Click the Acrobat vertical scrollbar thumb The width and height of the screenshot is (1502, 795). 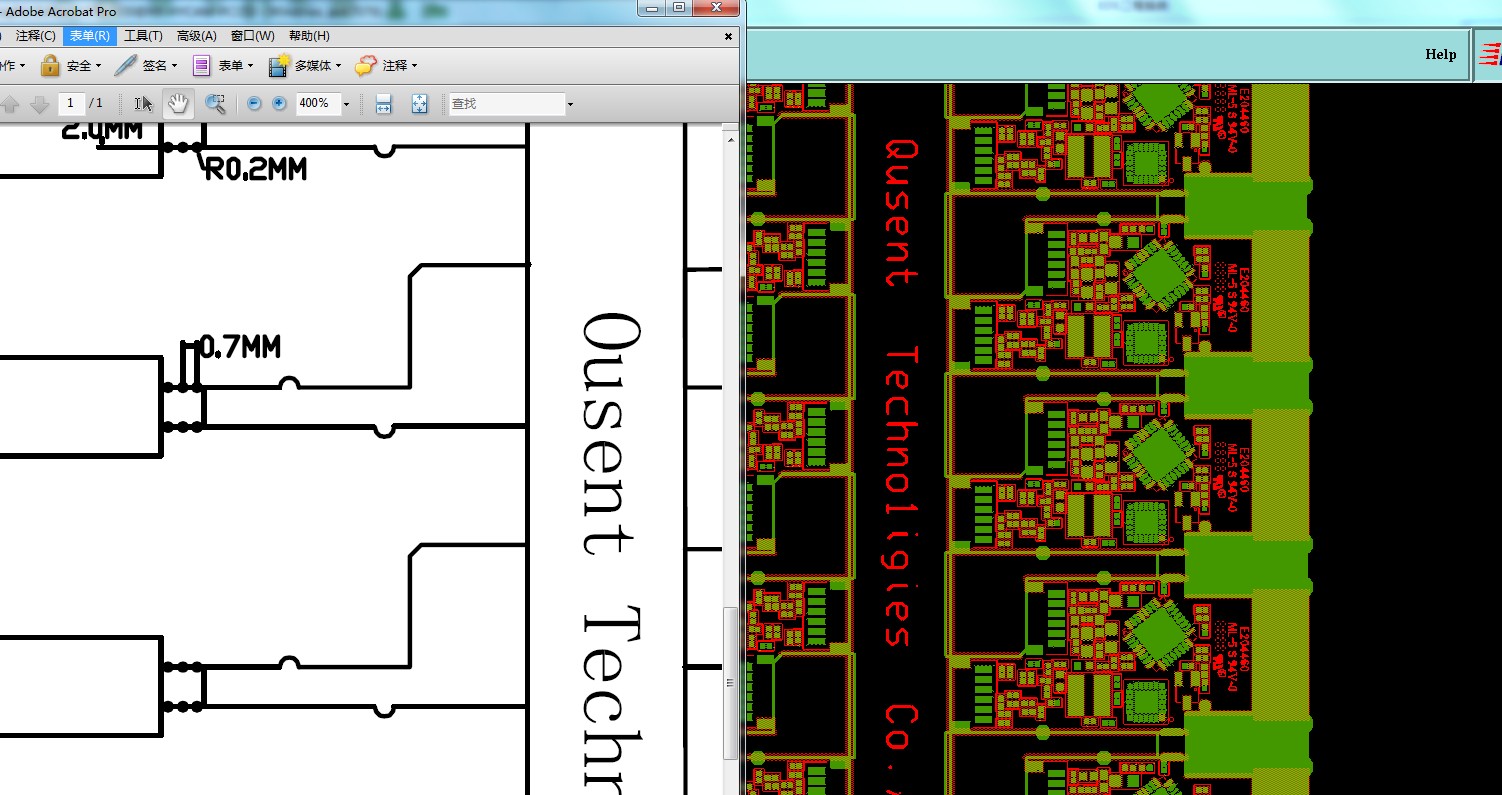click(730, 682)
